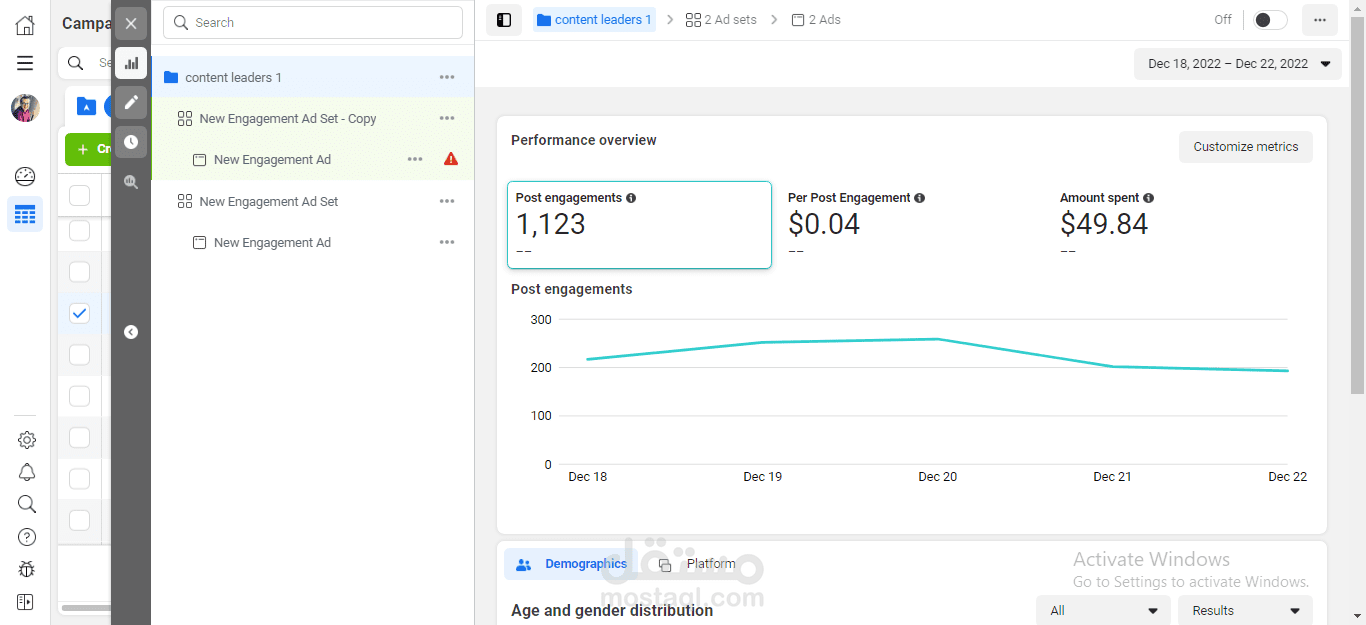Click the sidebar panel toggle icon near breadcrumb

504,20
